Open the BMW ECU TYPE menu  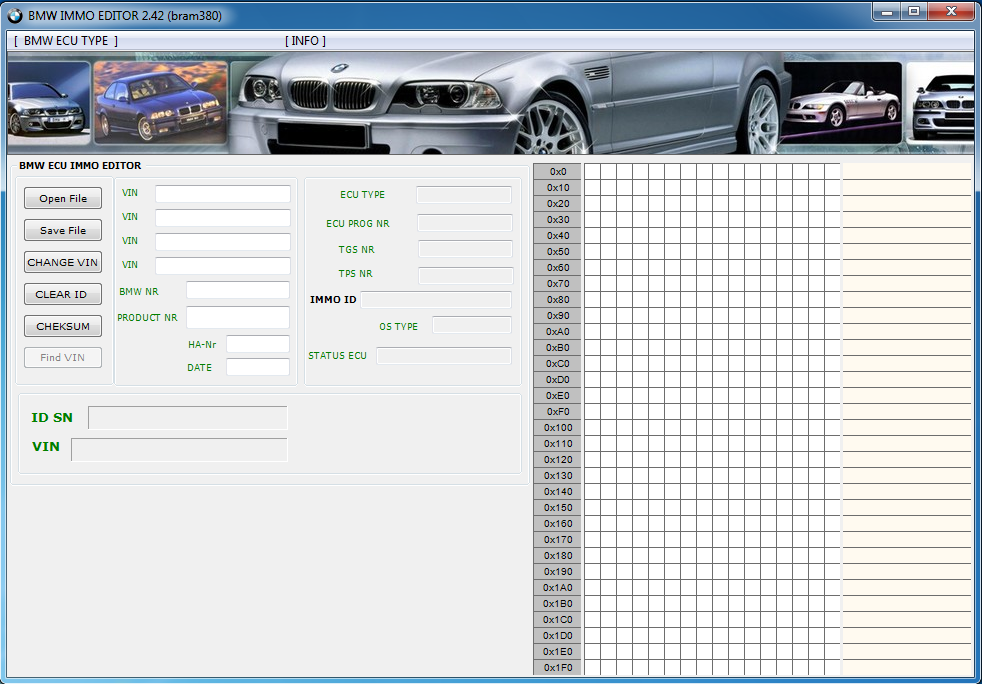click(x=66, y=41)
